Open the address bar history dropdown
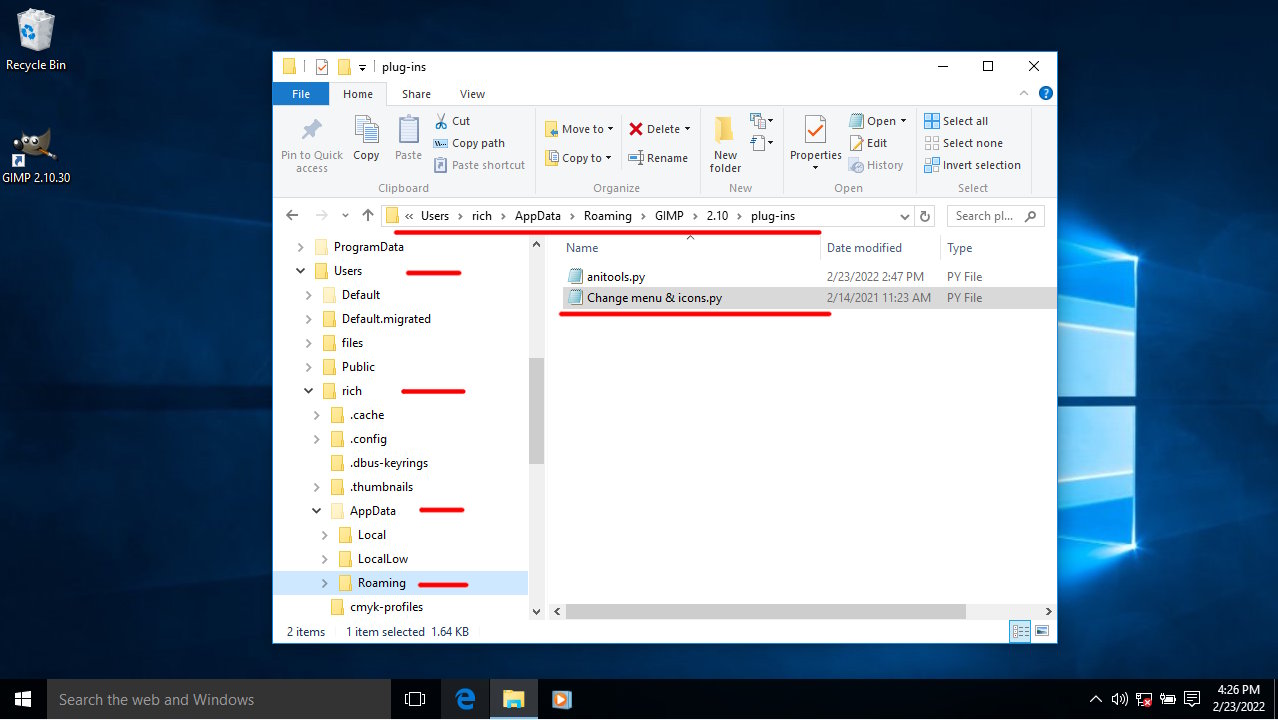Image resolution: width=1278 pixels, height=720 pixels. [x=904, y=216]
